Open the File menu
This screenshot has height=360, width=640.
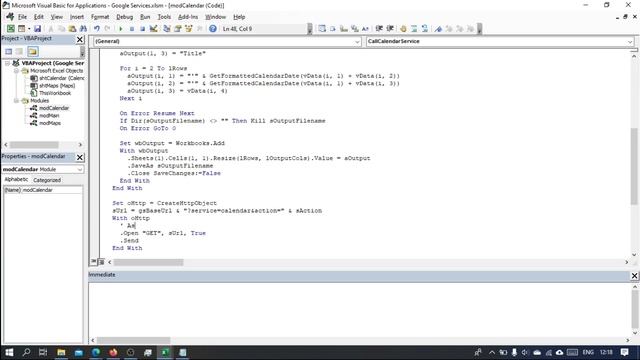coord(22,17)
